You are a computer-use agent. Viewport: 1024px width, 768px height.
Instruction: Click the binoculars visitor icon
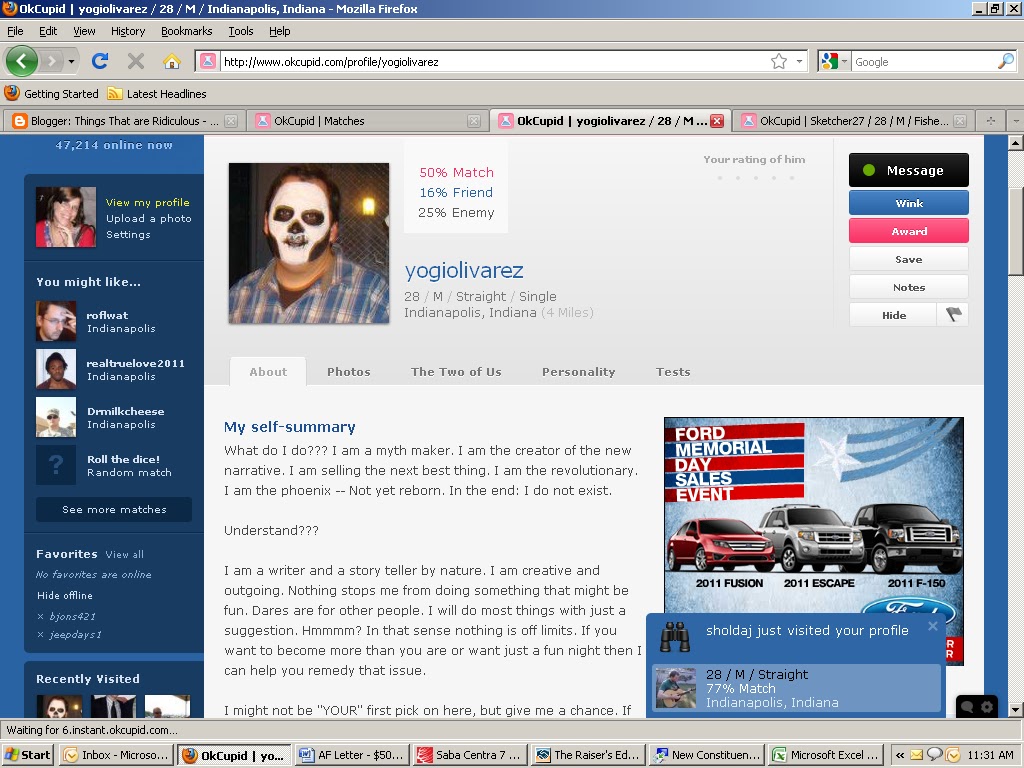tap(675, 637)
